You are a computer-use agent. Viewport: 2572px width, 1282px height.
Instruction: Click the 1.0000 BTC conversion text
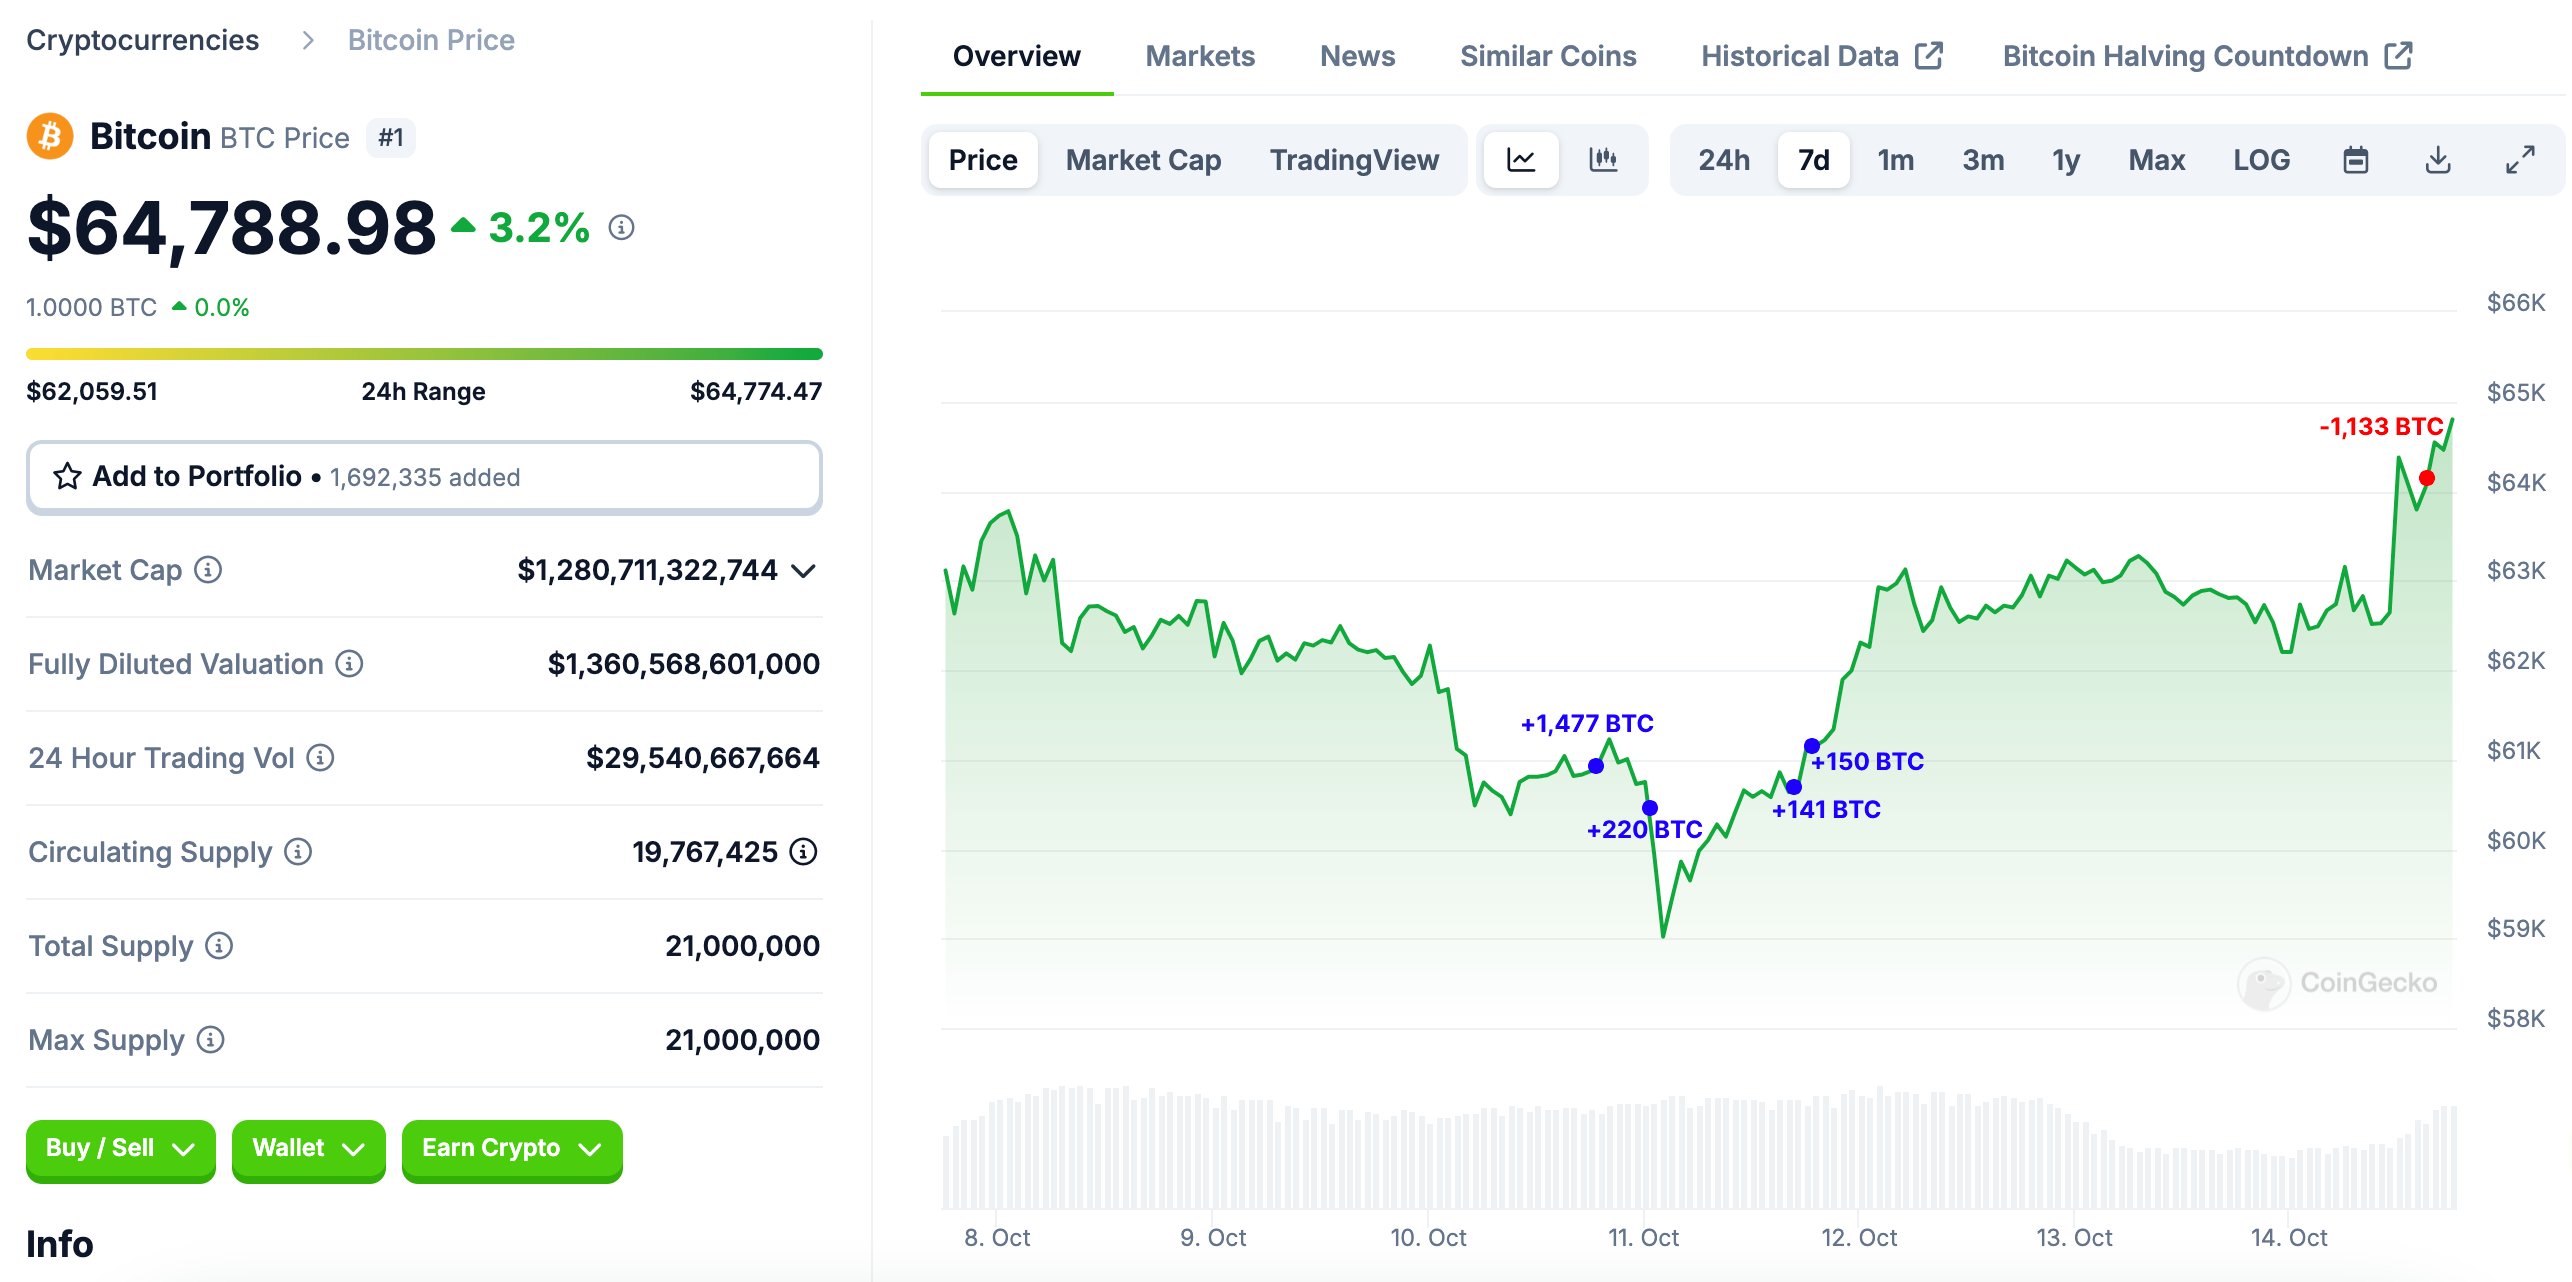click(91, 307)
